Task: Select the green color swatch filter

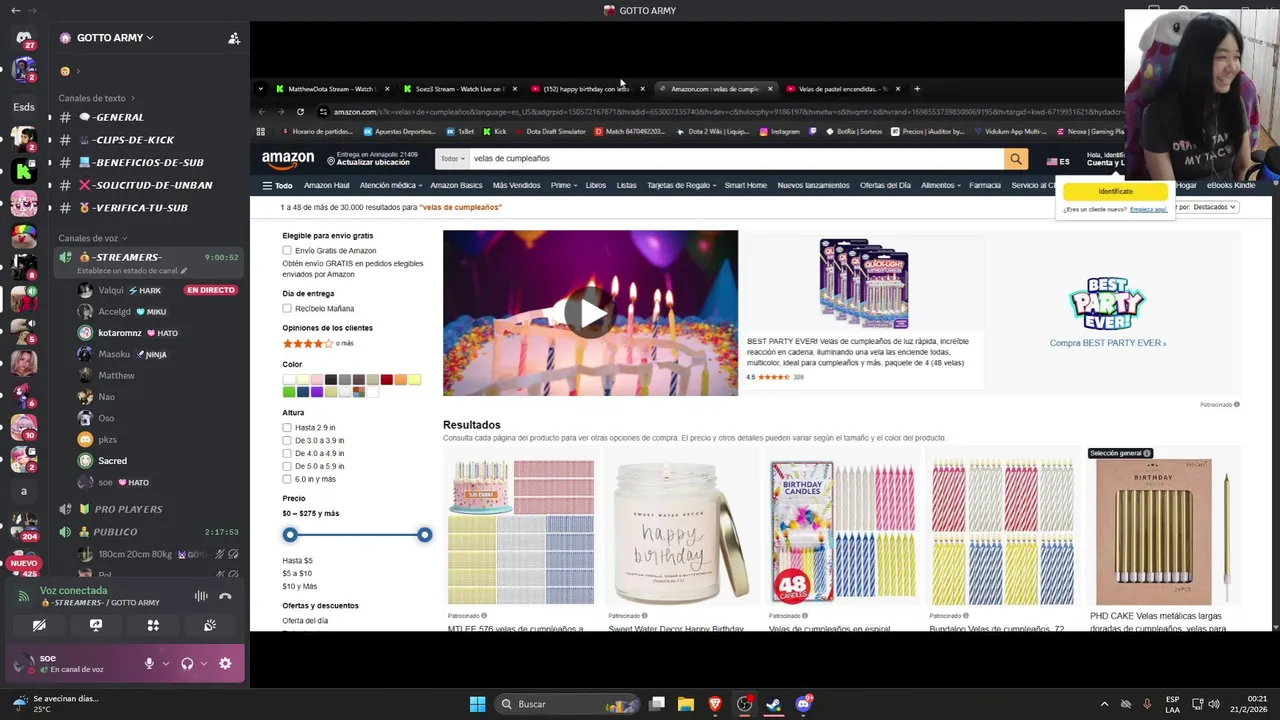Action: point(289,392)
